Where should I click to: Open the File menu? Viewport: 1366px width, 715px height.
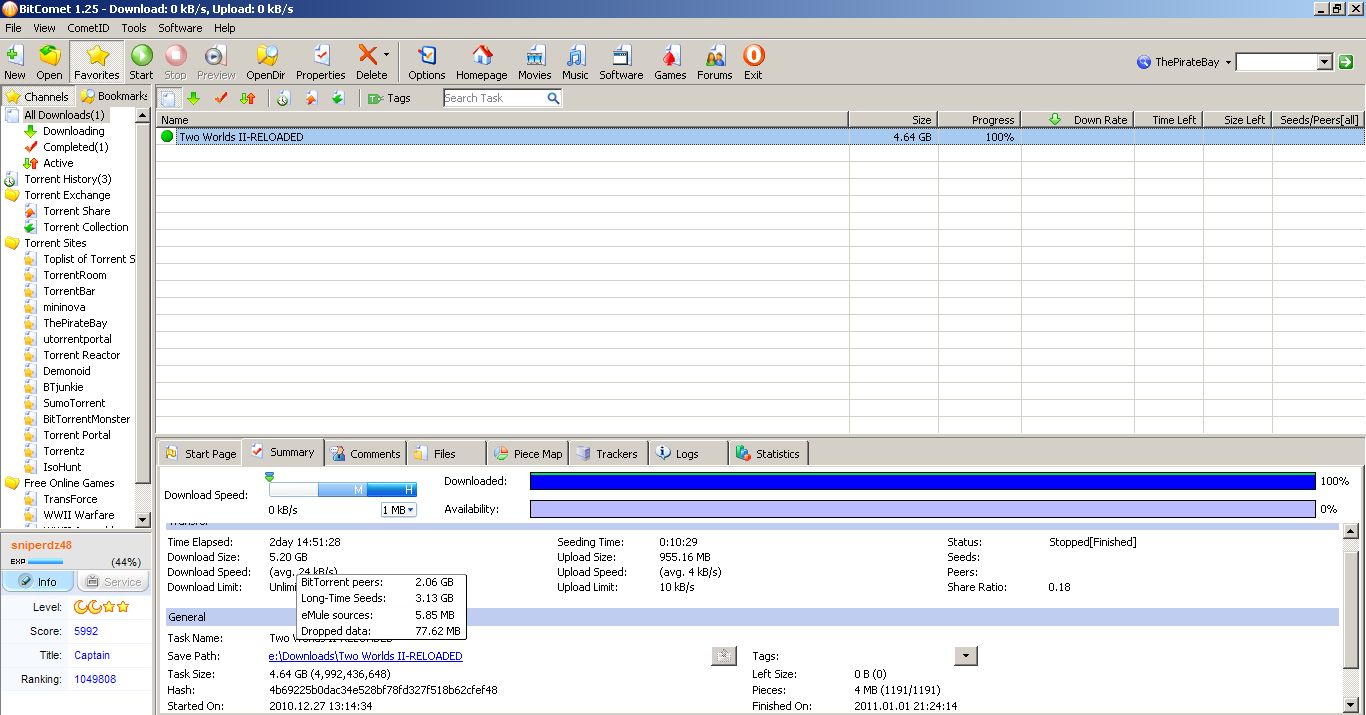tap(13, 28)
